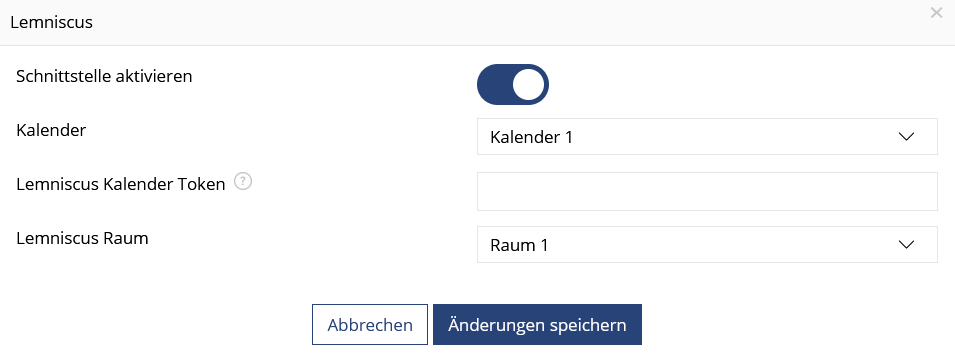
Task: Select the displayed value Raum 1
Action: pyautogui.click(x=519, y=245)
